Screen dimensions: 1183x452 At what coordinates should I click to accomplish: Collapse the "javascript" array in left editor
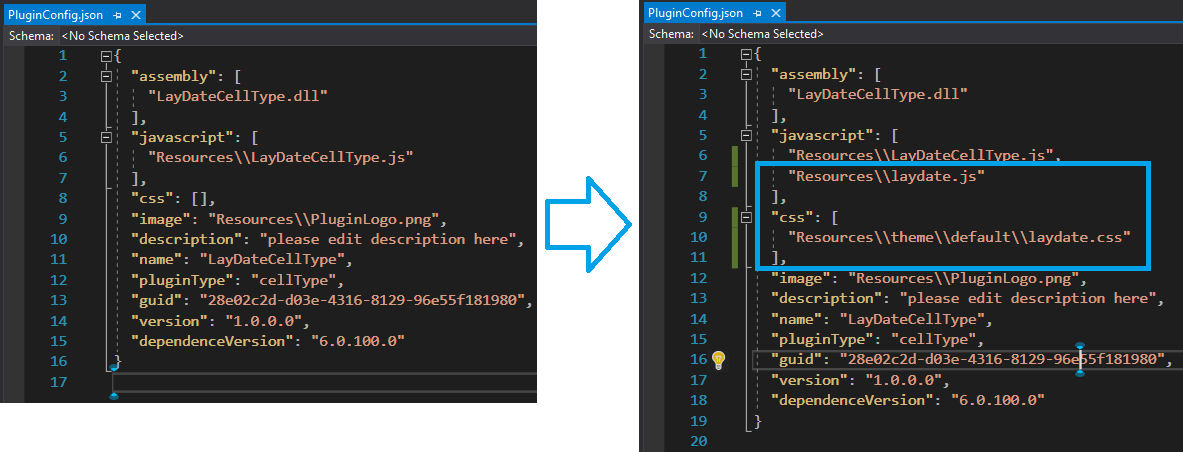coord(106,137)
